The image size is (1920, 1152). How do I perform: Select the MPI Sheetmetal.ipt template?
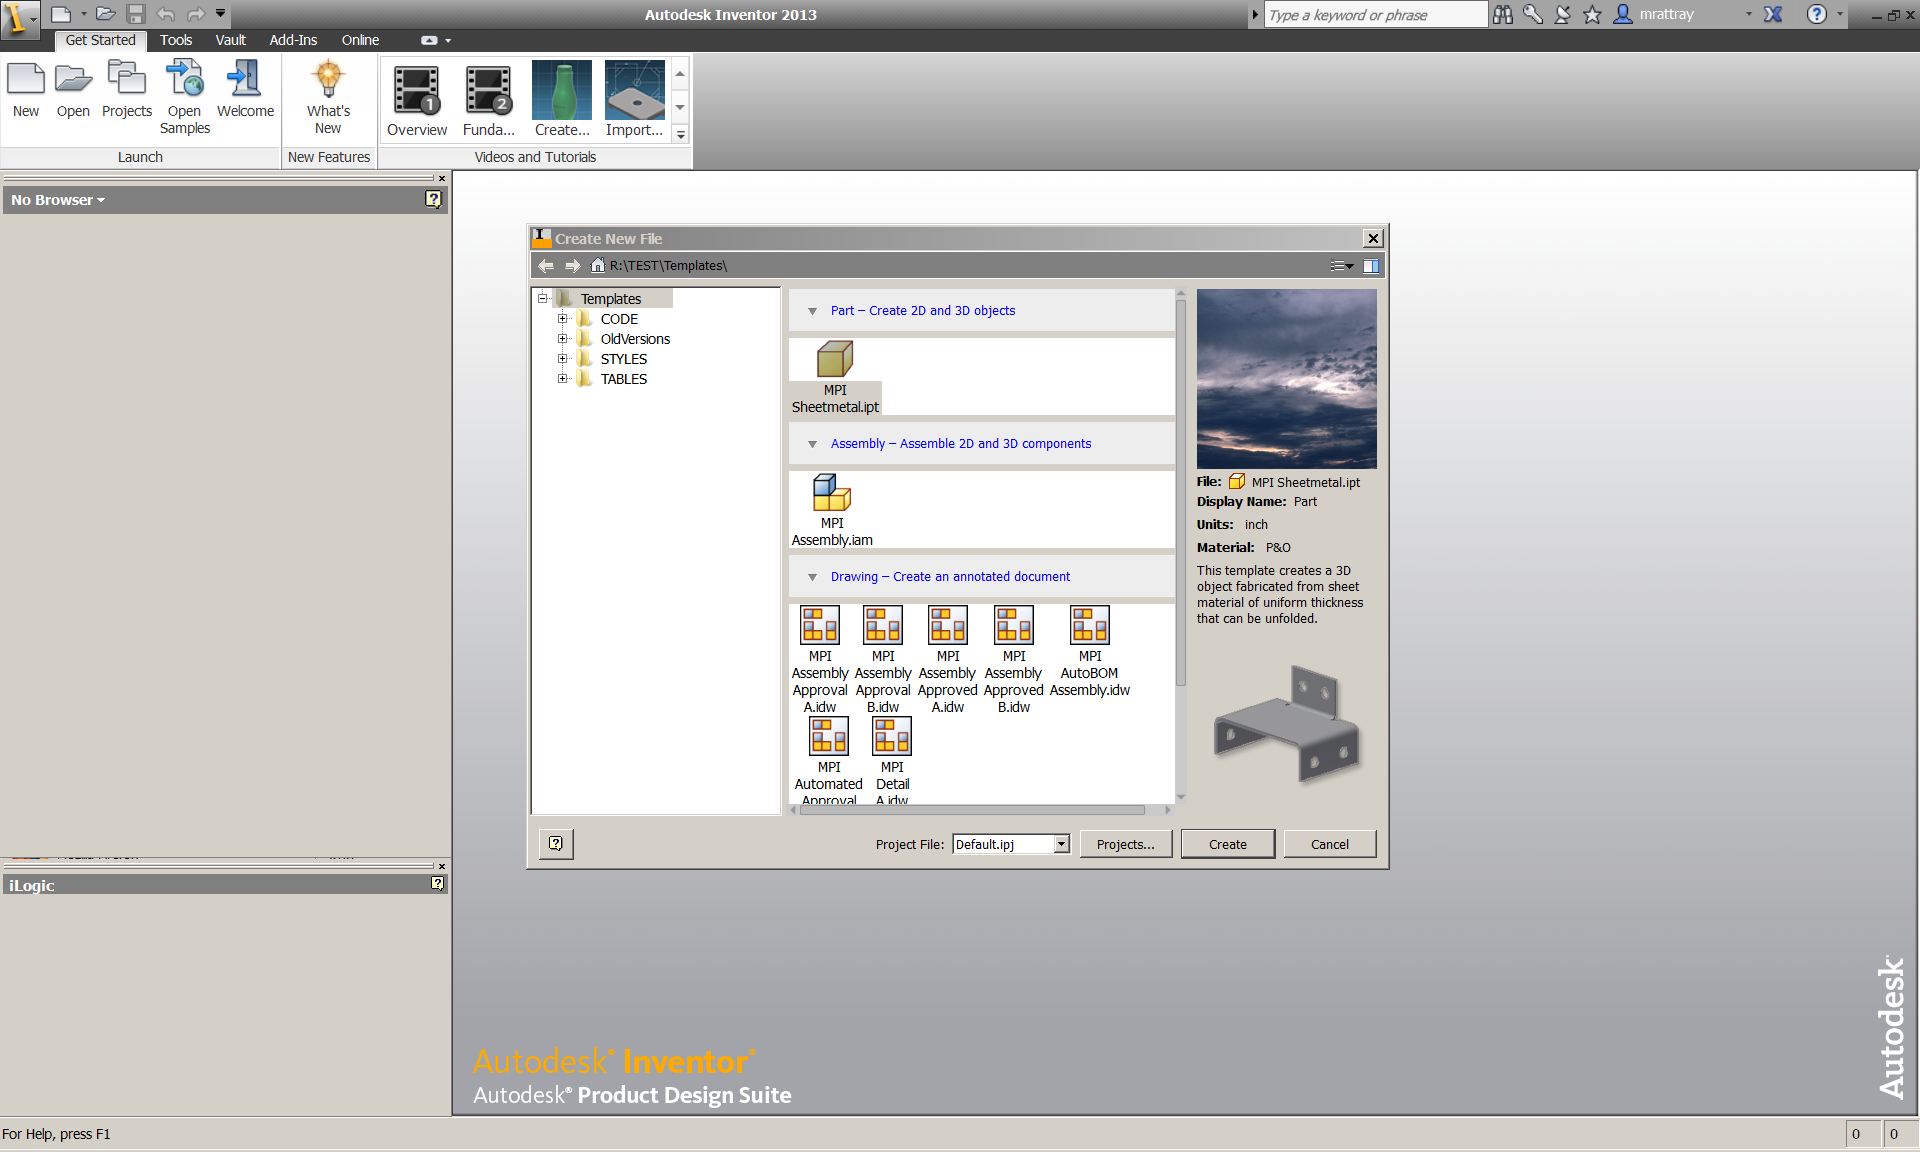tap(835, 377)
